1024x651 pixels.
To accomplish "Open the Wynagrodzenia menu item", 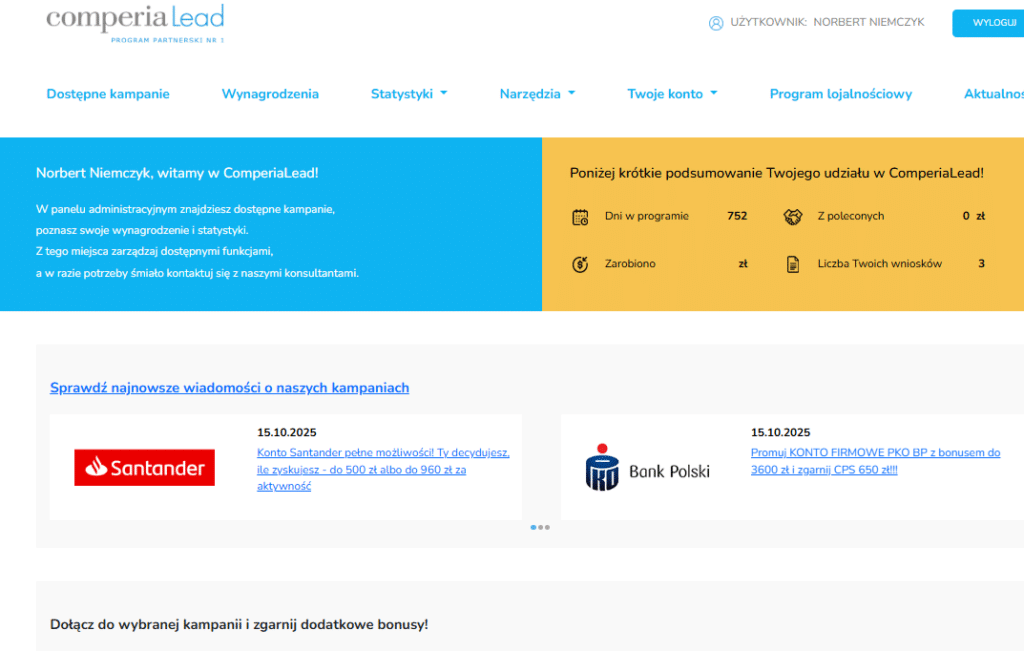I will point(270,94).
